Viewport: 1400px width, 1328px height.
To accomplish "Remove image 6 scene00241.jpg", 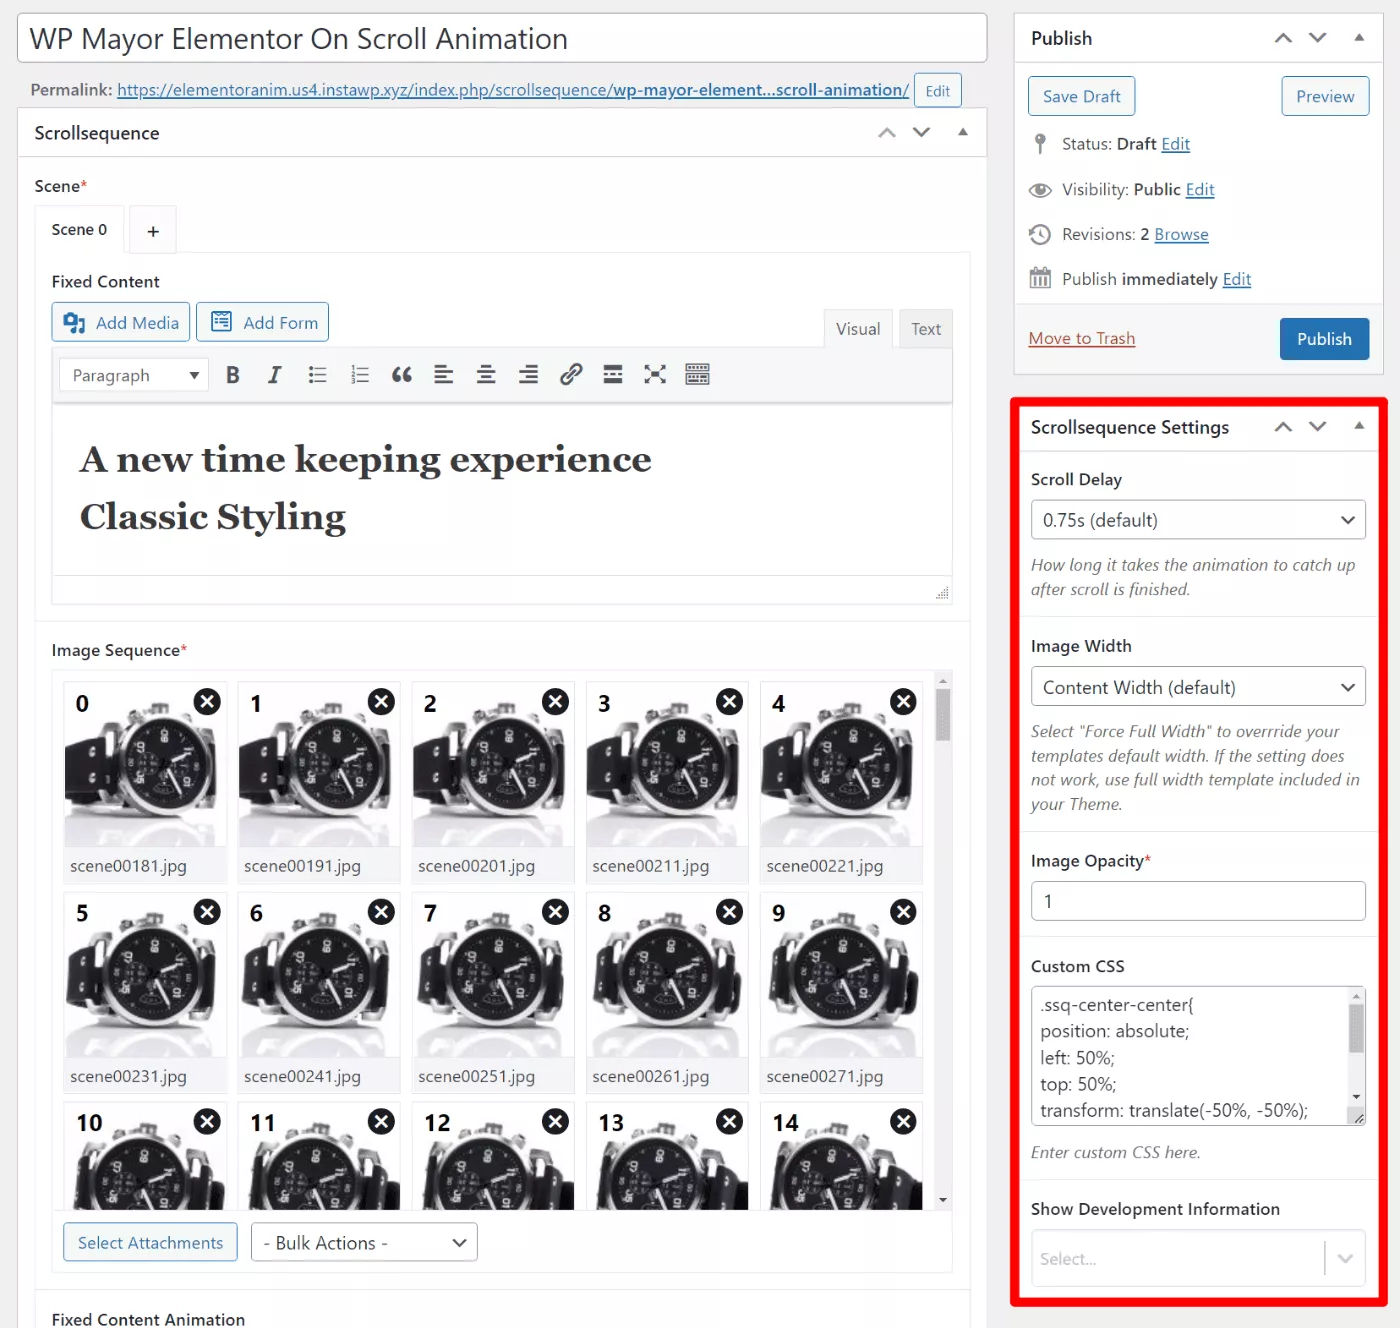I will click(381, 912).
